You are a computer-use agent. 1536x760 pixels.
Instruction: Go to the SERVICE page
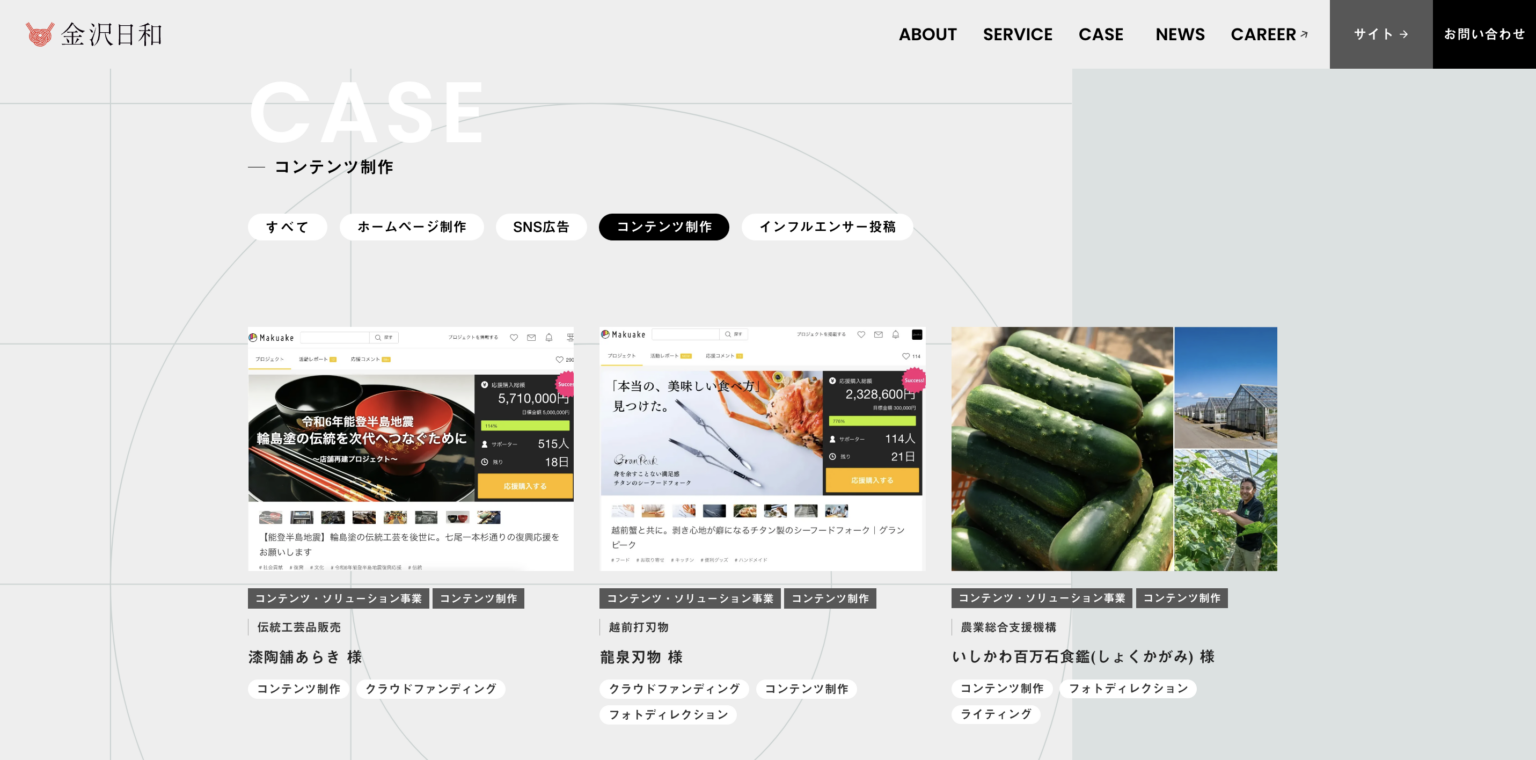pos(1017,34)
